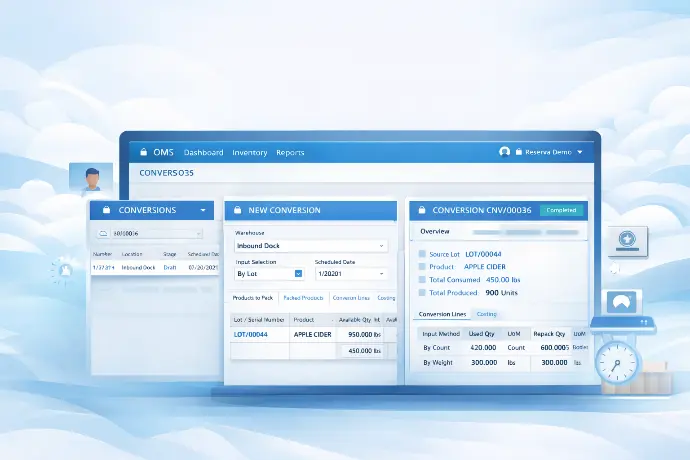
Task: Click the By Weight row label
Action: pos(438,363)
